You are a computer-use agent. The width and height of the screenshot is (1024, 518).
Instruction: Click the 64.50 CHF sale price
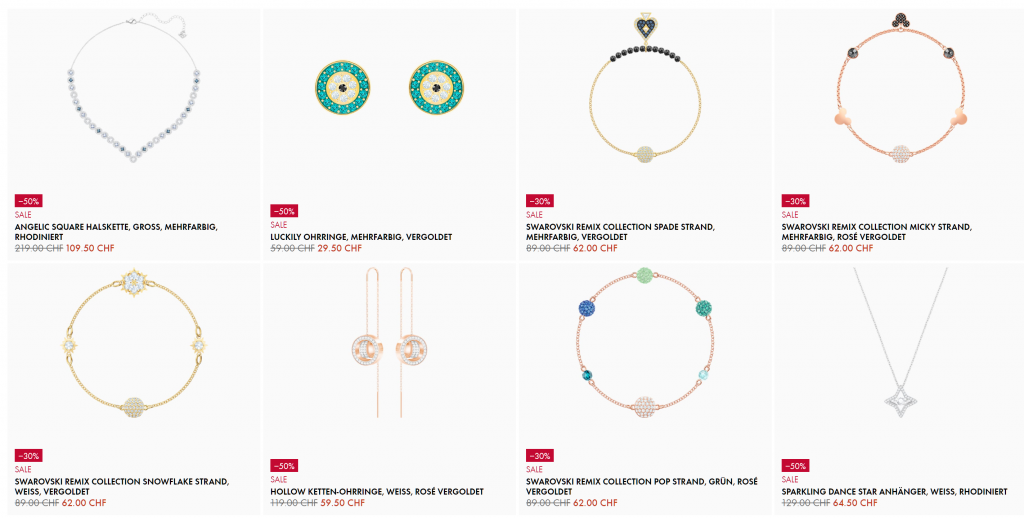click(855, 503)
